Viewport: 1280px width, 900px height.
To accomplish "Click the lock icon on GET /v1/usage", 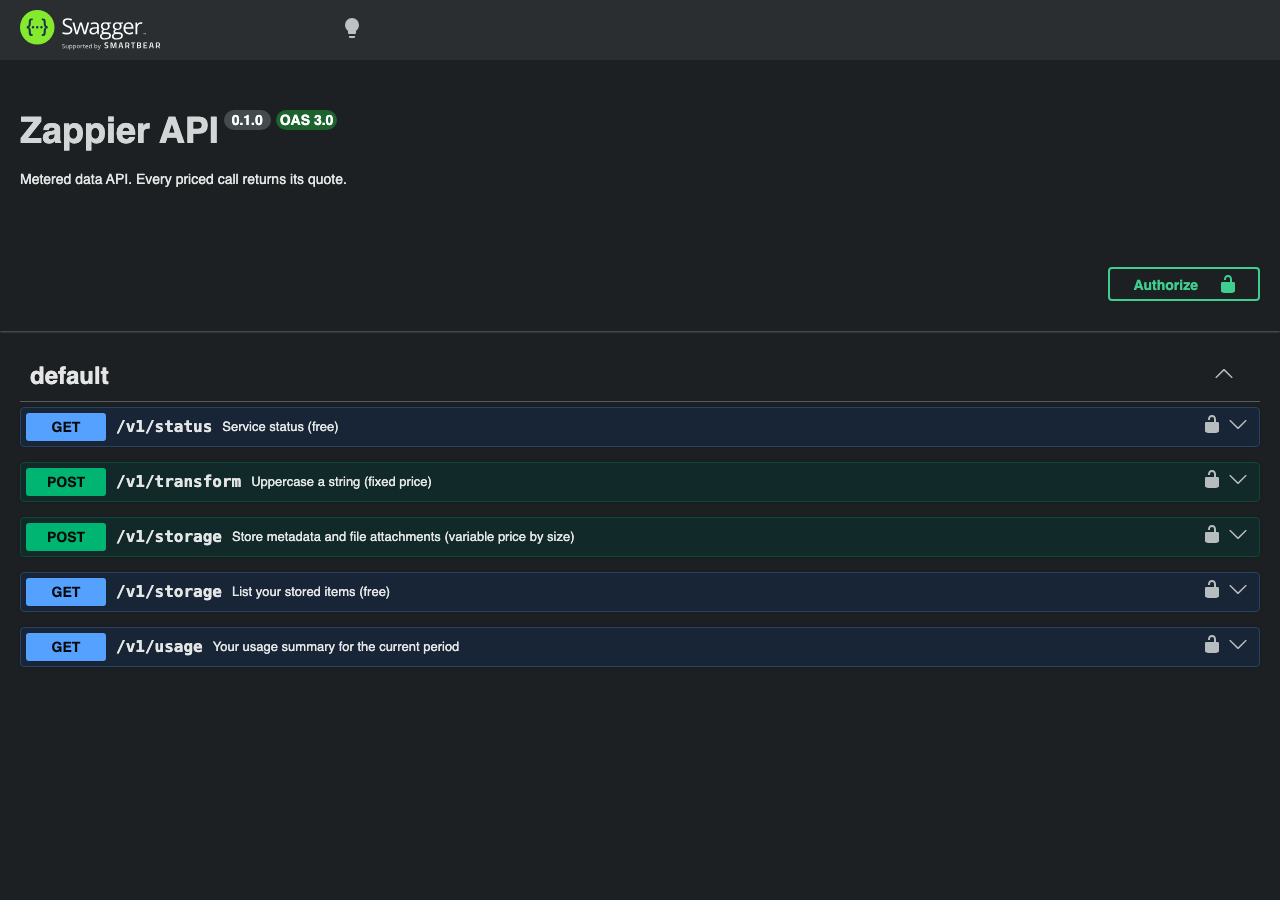I will (x=1211, y=644).
